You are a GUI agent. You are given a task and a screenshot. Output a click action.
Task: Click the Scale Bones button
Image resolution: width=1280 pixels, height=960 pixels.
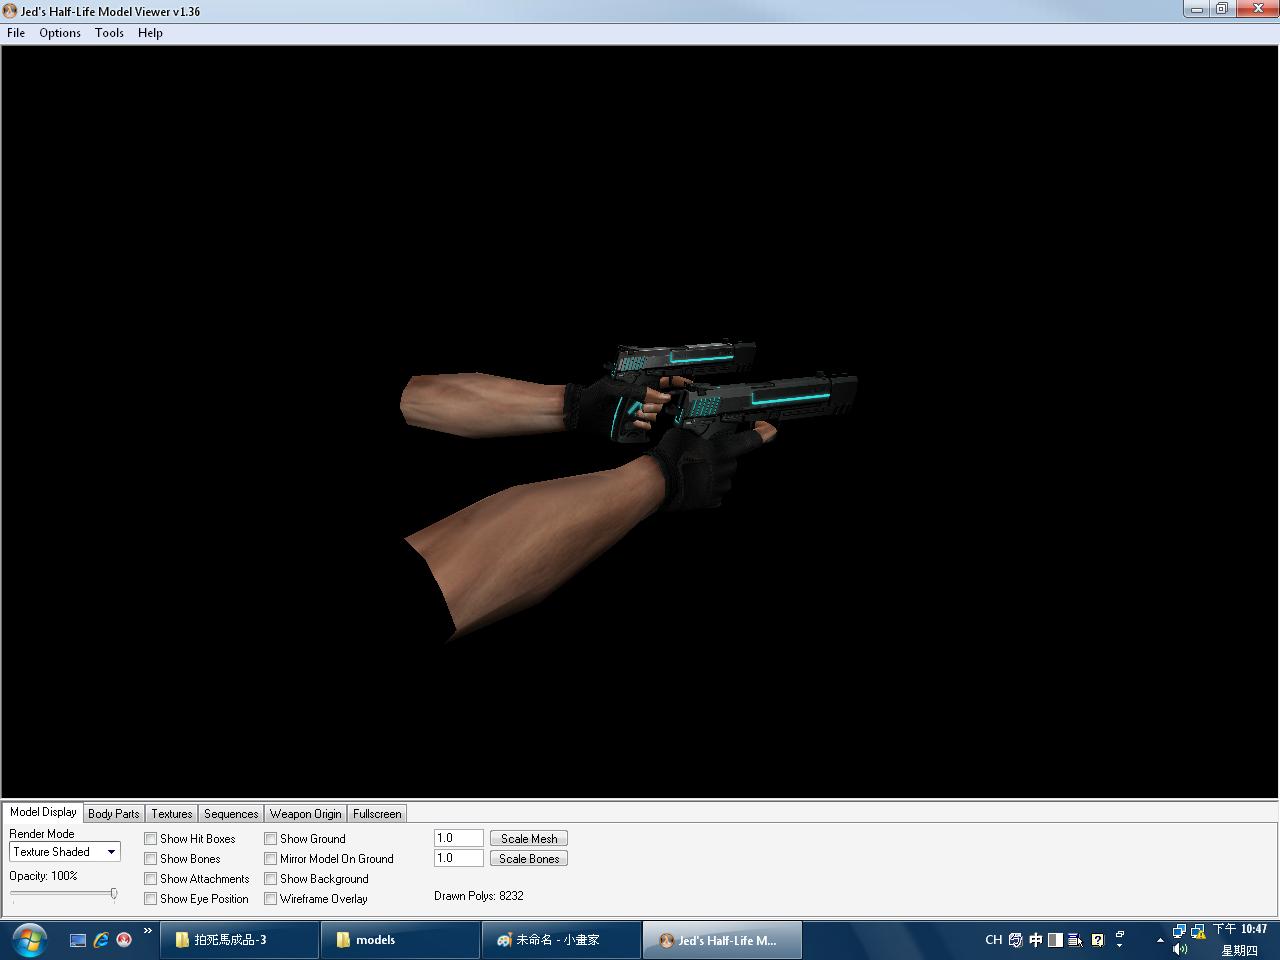point(529,859)
